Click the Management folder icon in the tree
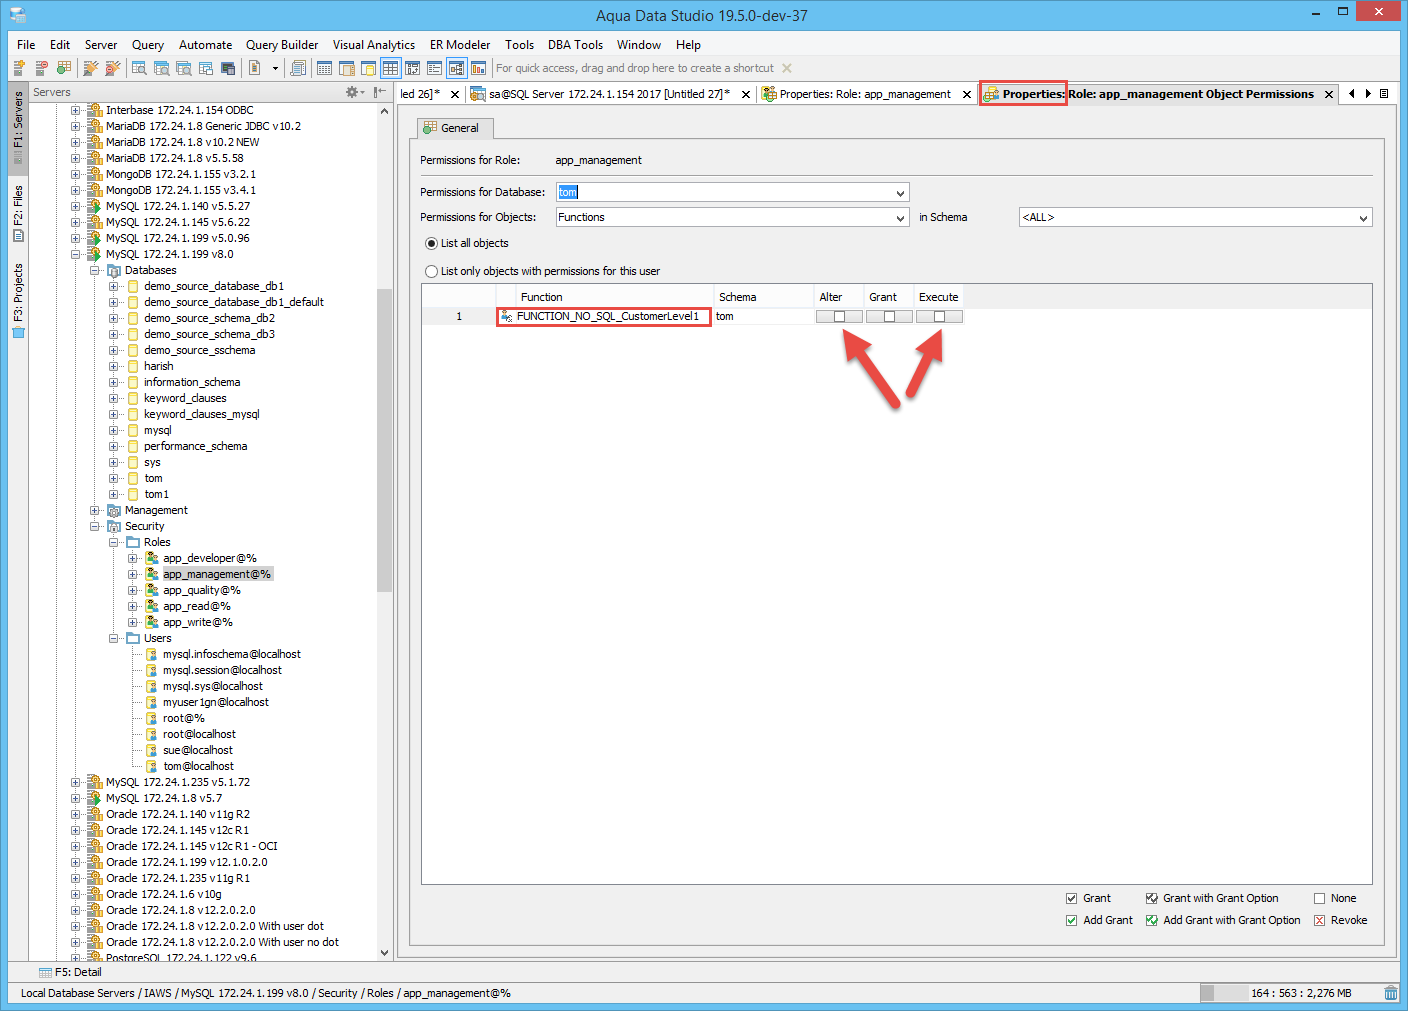This screenshot has width=1408, height=1011. coord(114,510)
